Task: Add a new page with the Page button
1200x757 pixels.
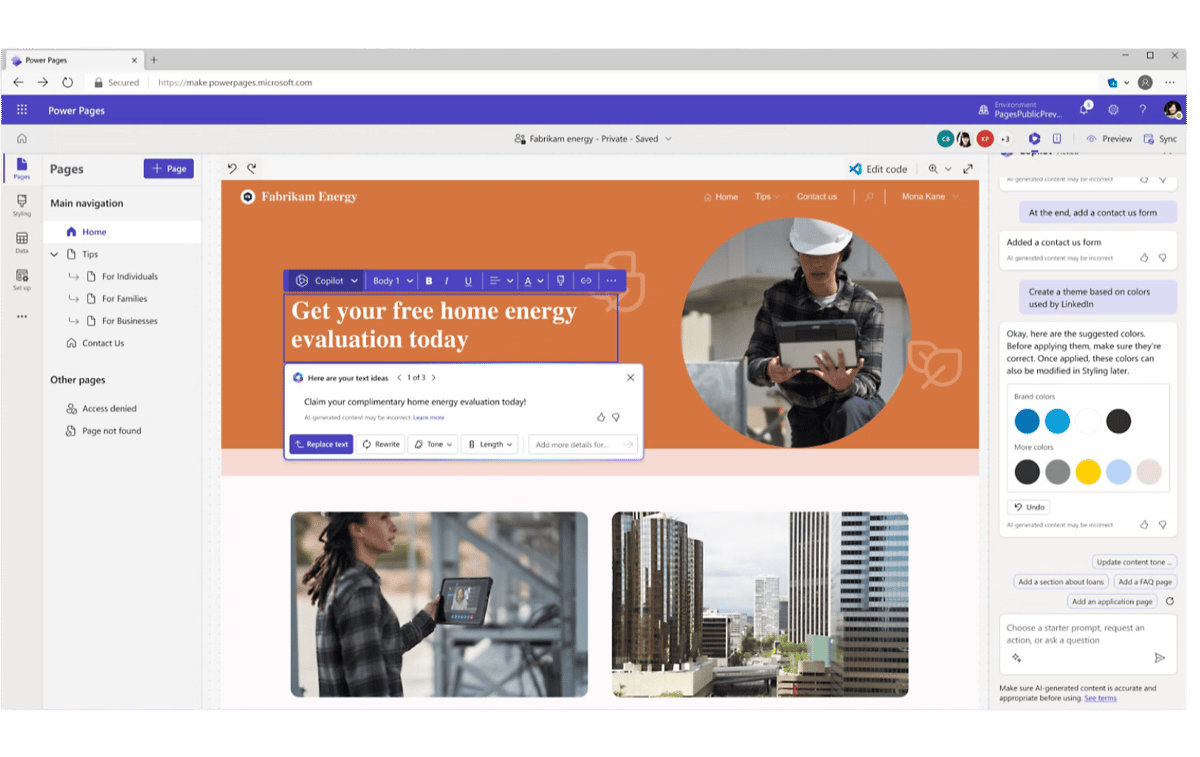Action: tap(169, 169)
